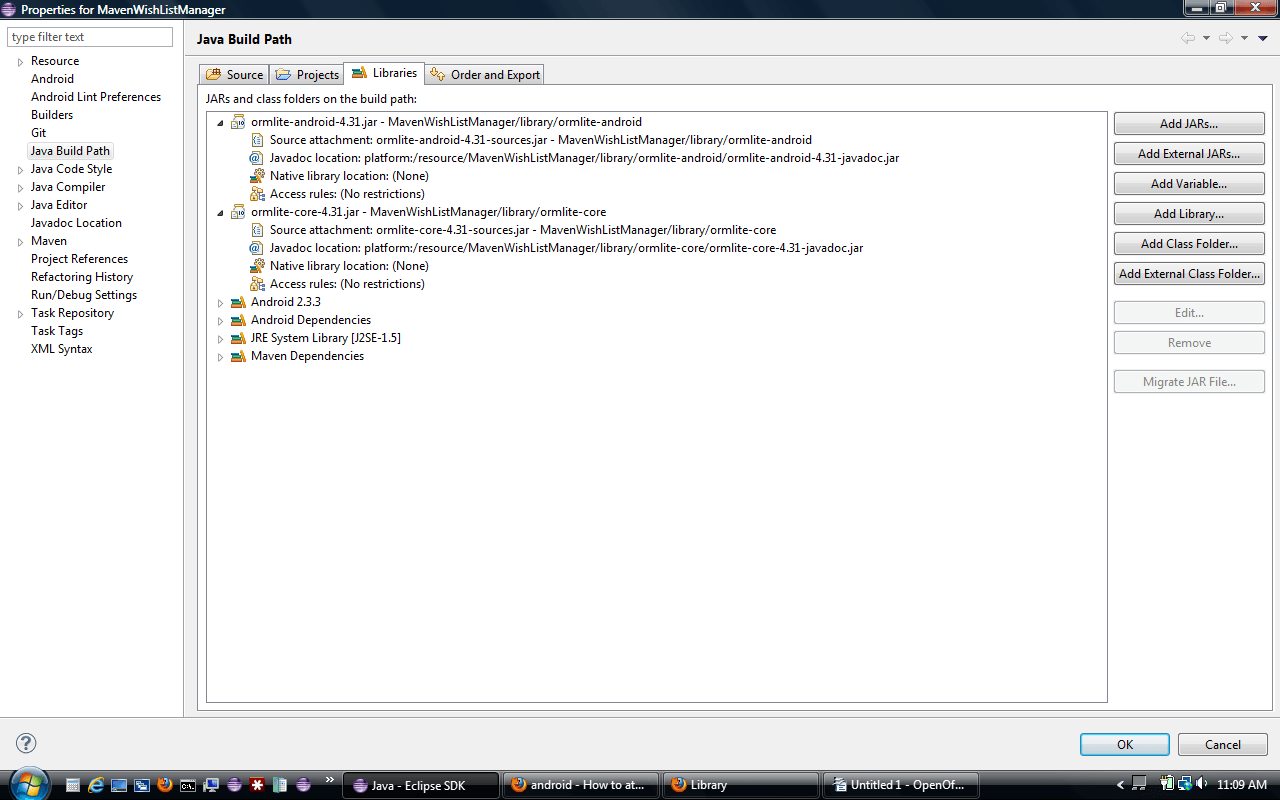
Task: Open the back history dropdown arrow
Action: pyautogui.click(x=1206, y=38)
